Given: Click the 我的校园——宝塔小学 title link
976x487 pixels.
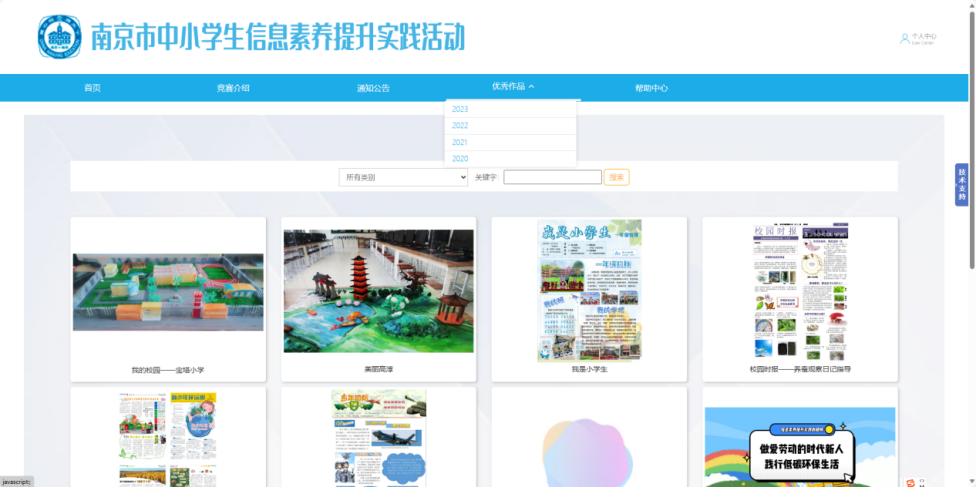Looking at the screenshot, I should [168, 370].
